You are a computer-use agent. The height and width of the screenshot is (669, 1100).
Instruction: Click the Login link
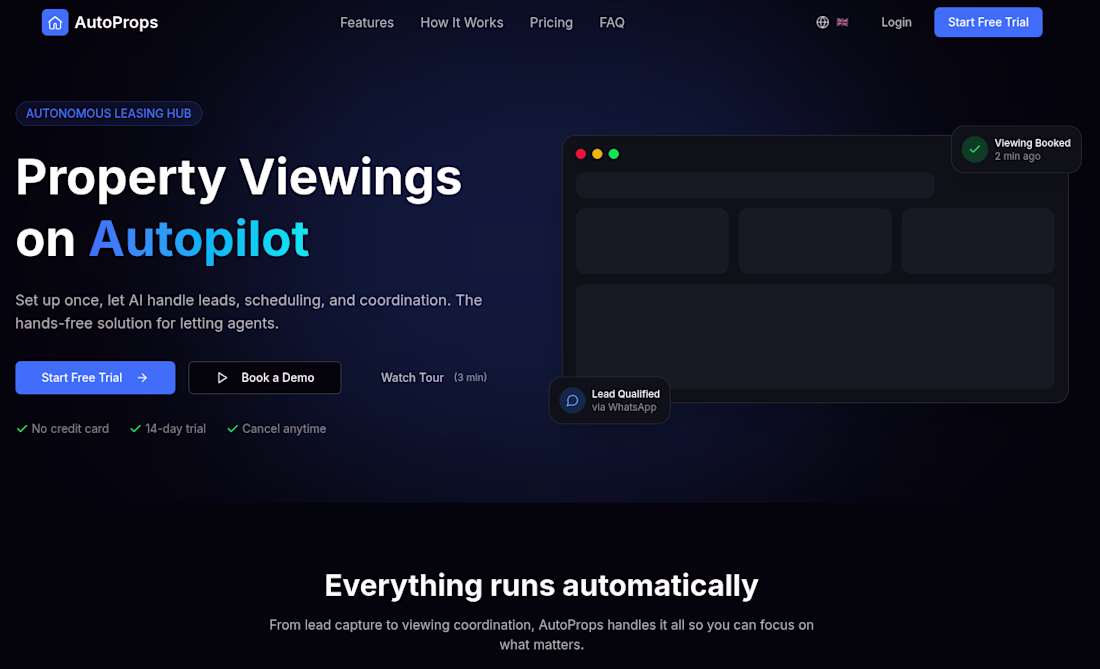[x=896, y=22]
